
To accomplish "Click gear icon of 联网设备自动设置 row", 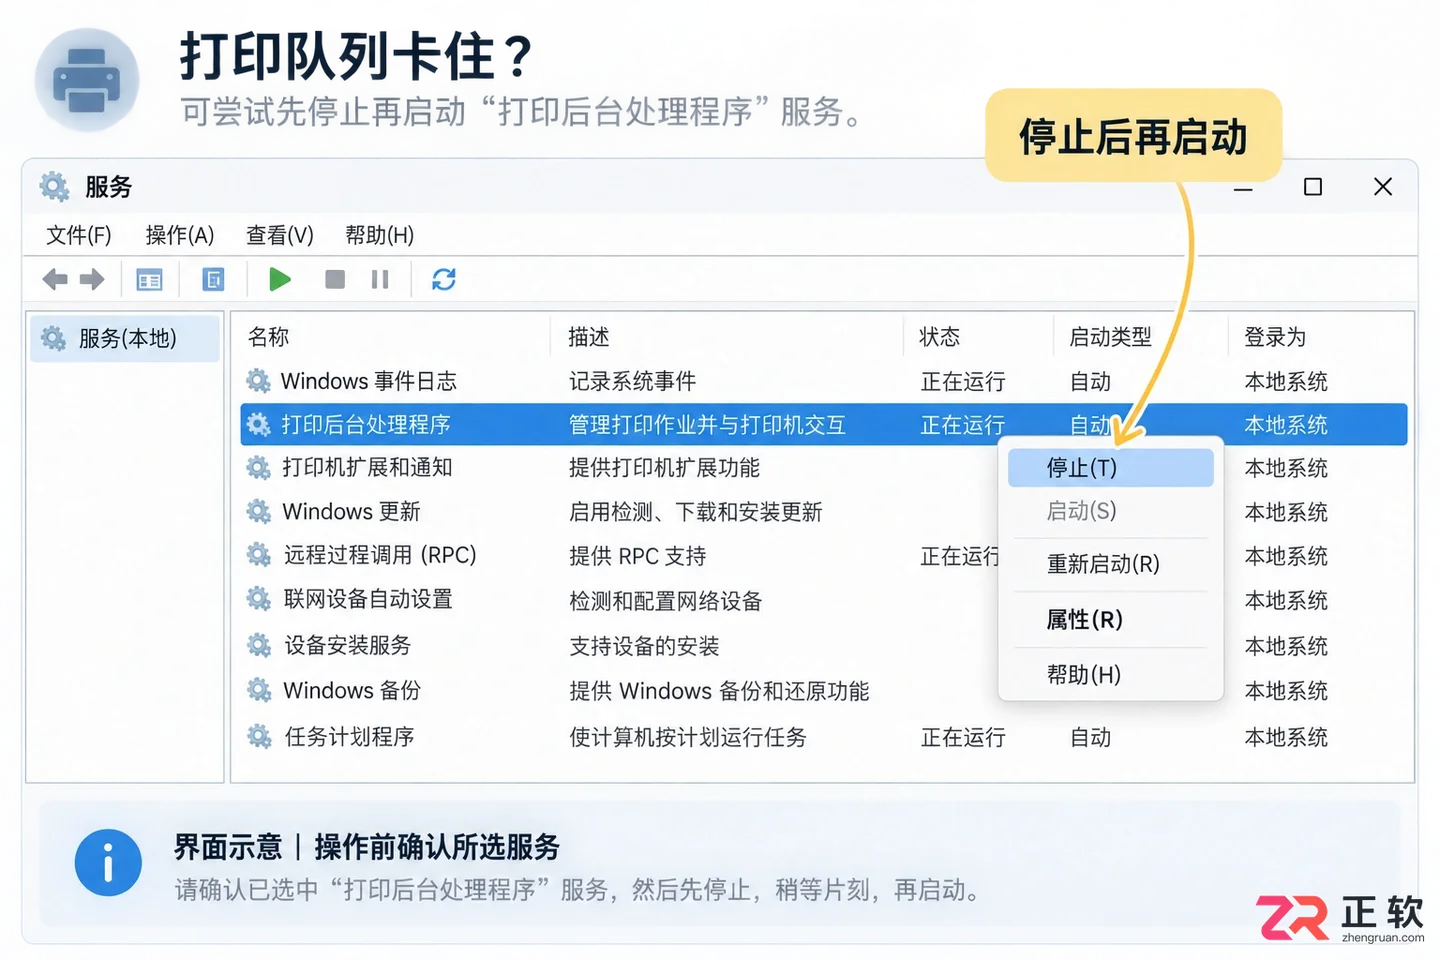I will pos(259,599).
